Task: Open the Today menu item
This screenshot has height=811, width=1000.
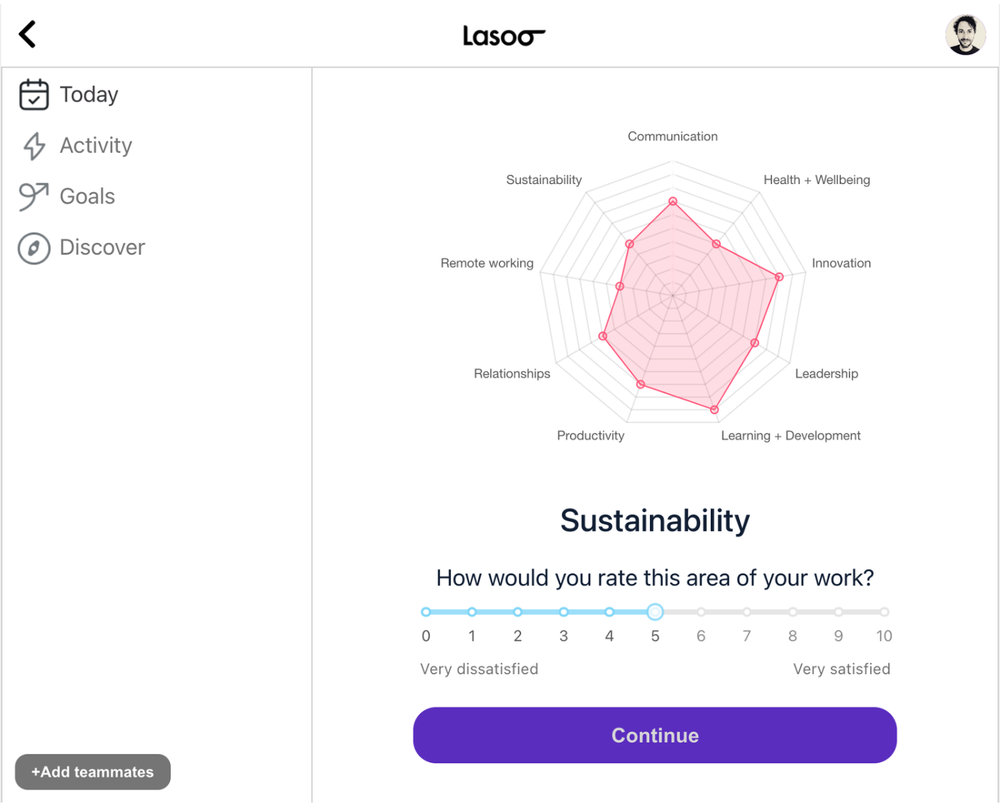Action: [x=88, y=95]
